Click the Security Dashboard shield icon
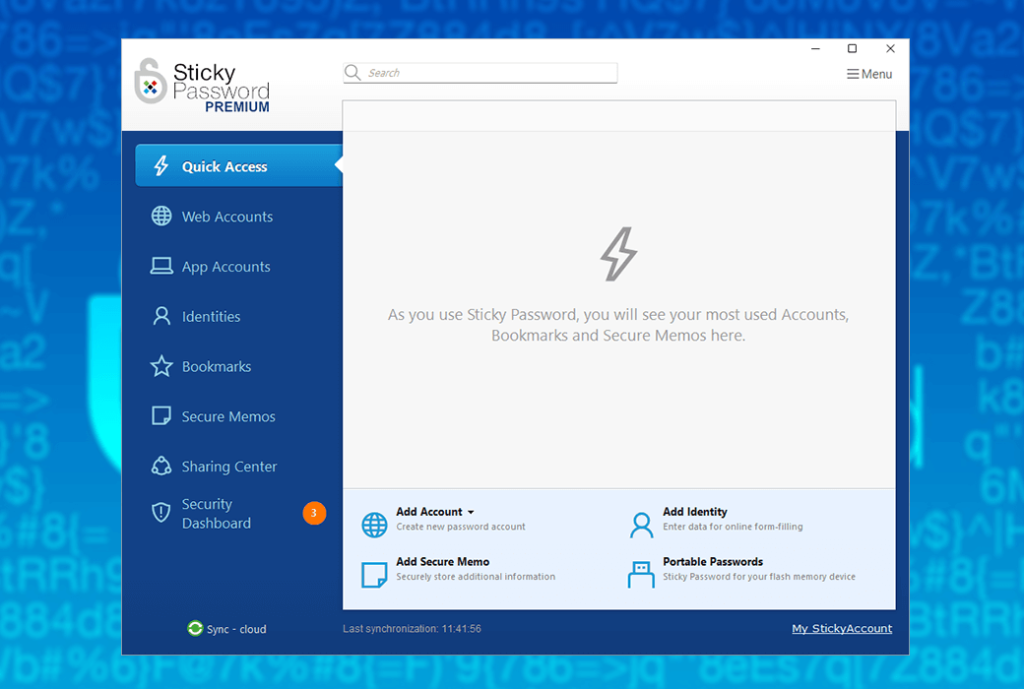The image size is (1024, 689). pyautogui.click(x=161, y=513)
